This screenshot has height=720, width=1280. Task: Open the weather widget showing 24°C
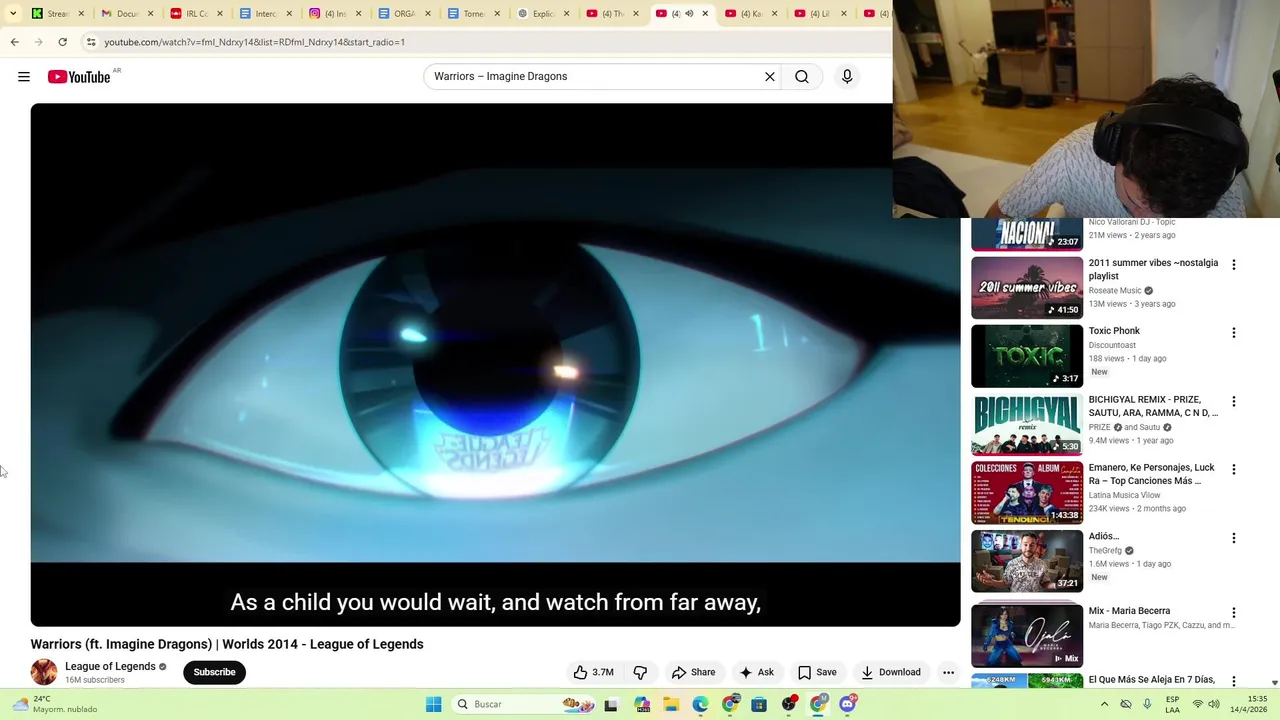click(x=57, y=704)
